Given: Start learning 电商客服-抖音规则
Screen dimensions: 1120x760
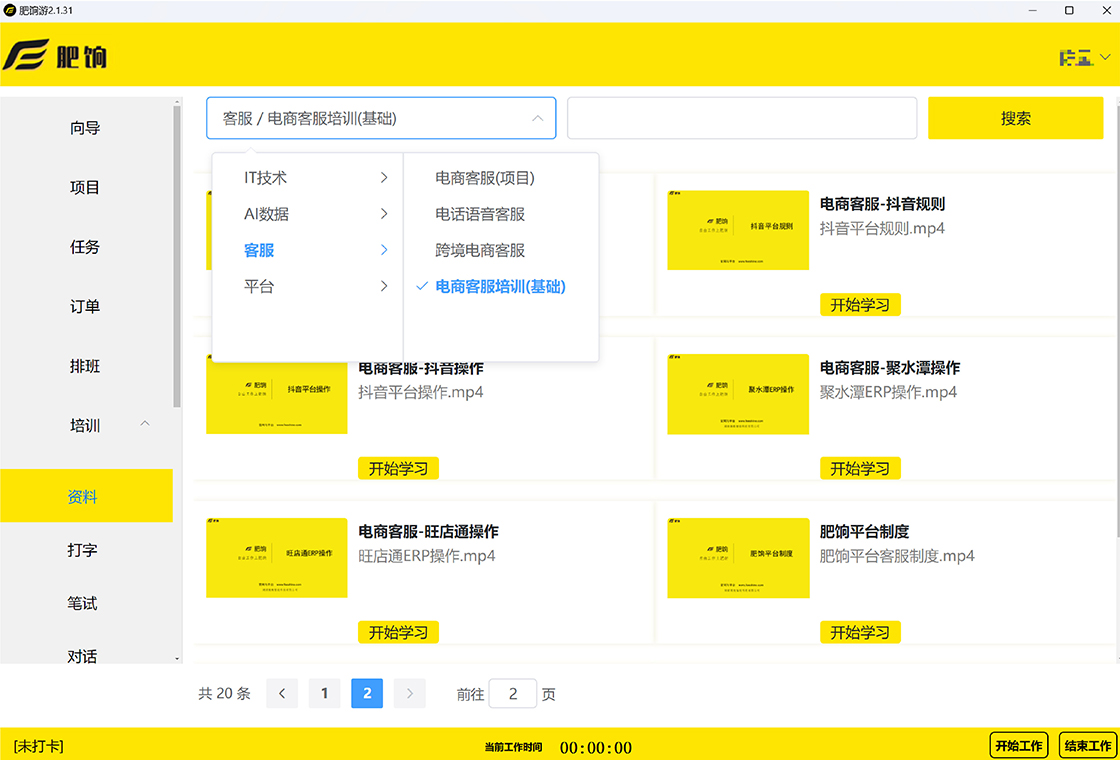Looking at the screenshot, I should pyautogui.click(x=860, y=304).
